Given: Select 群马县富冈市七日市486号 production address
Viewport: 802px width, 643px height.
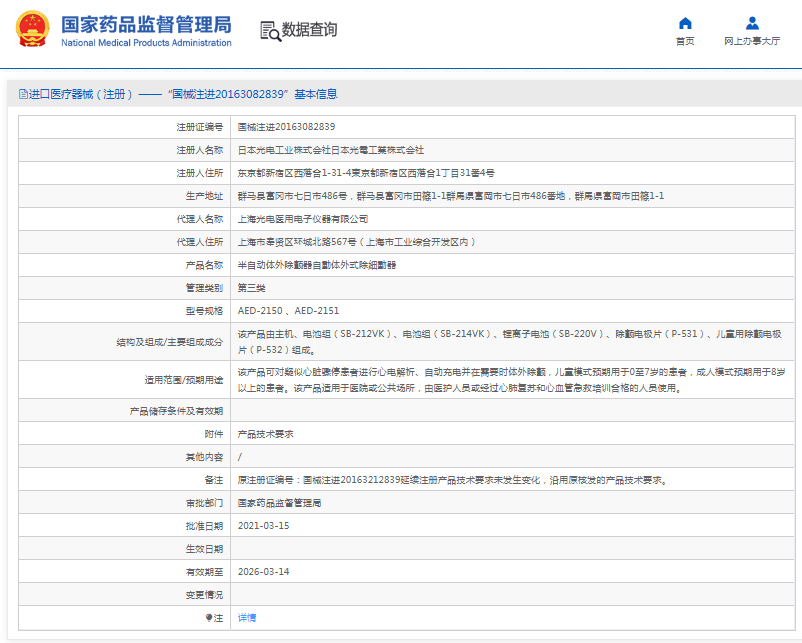Looking at the screenshot, I should (x=451, y=196).
